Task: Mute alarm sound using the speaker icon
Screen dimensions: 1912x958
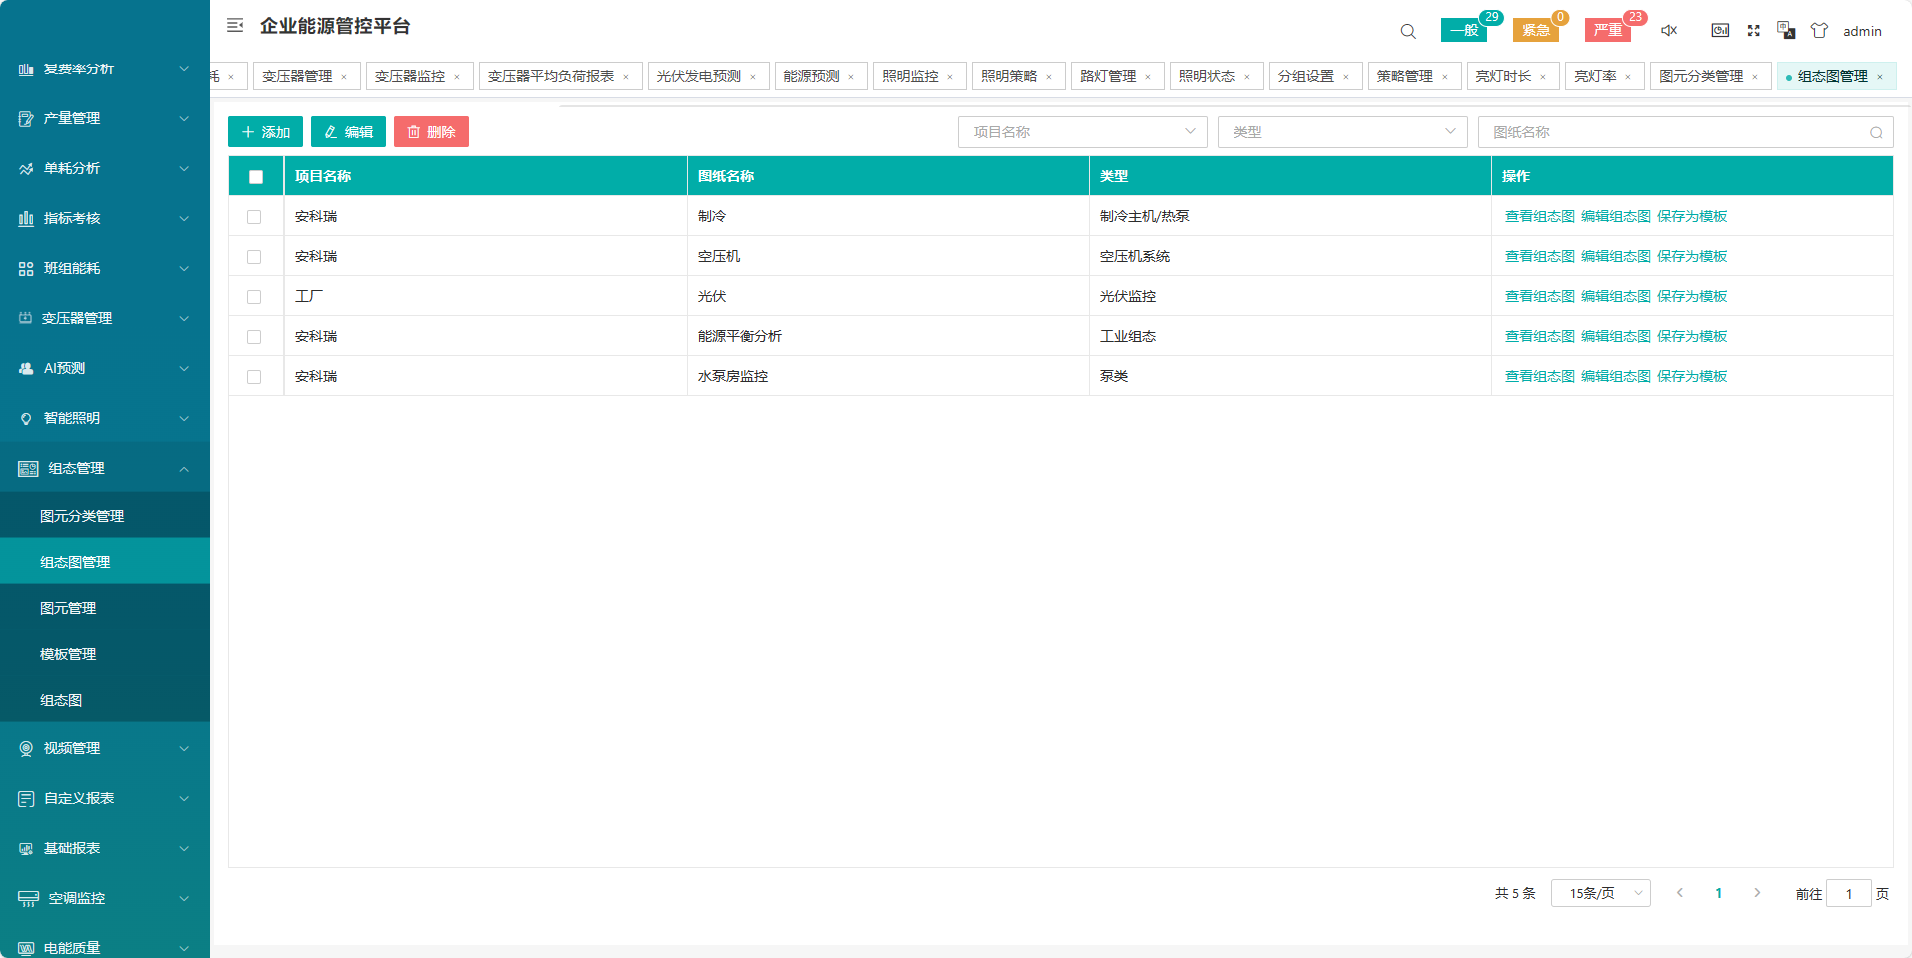Action: (1668, 31)
